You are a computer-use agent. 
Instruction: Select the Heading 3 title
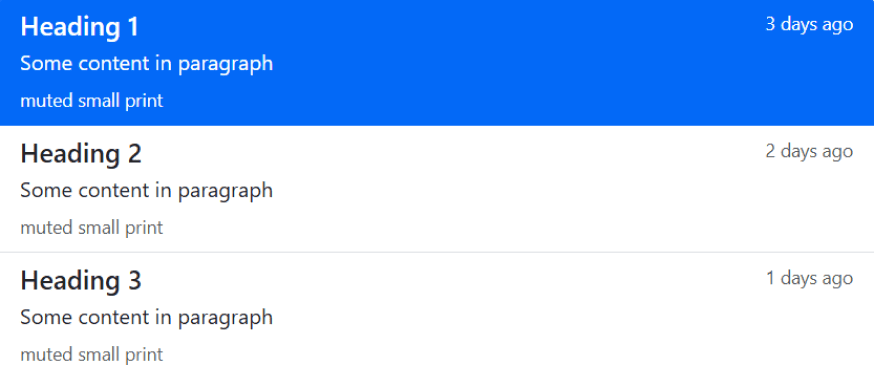[x=81, y=281]
